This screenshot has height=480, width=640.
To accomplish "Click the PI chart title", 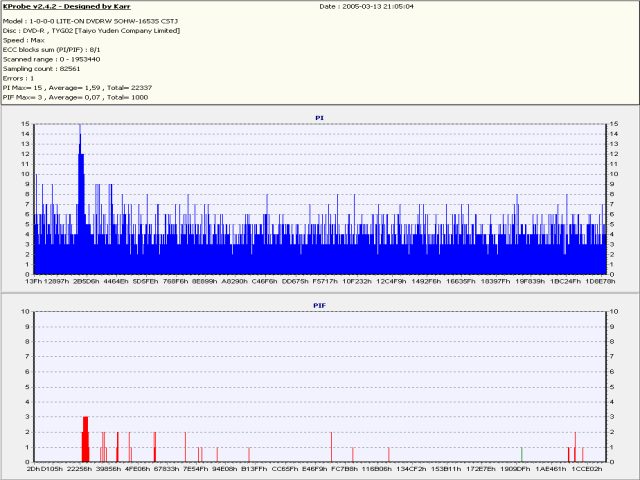I will tap(319, 118).
